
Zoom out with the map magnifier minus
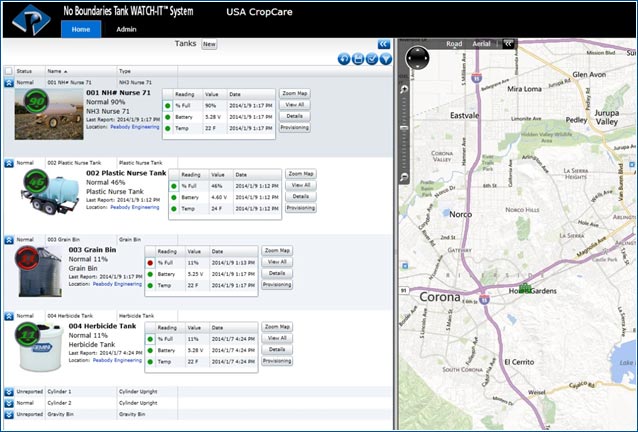point(404,177)
